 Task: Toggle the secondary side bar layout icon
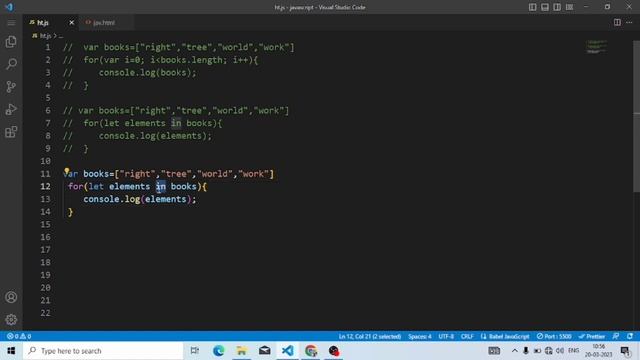tap(557, 7)
